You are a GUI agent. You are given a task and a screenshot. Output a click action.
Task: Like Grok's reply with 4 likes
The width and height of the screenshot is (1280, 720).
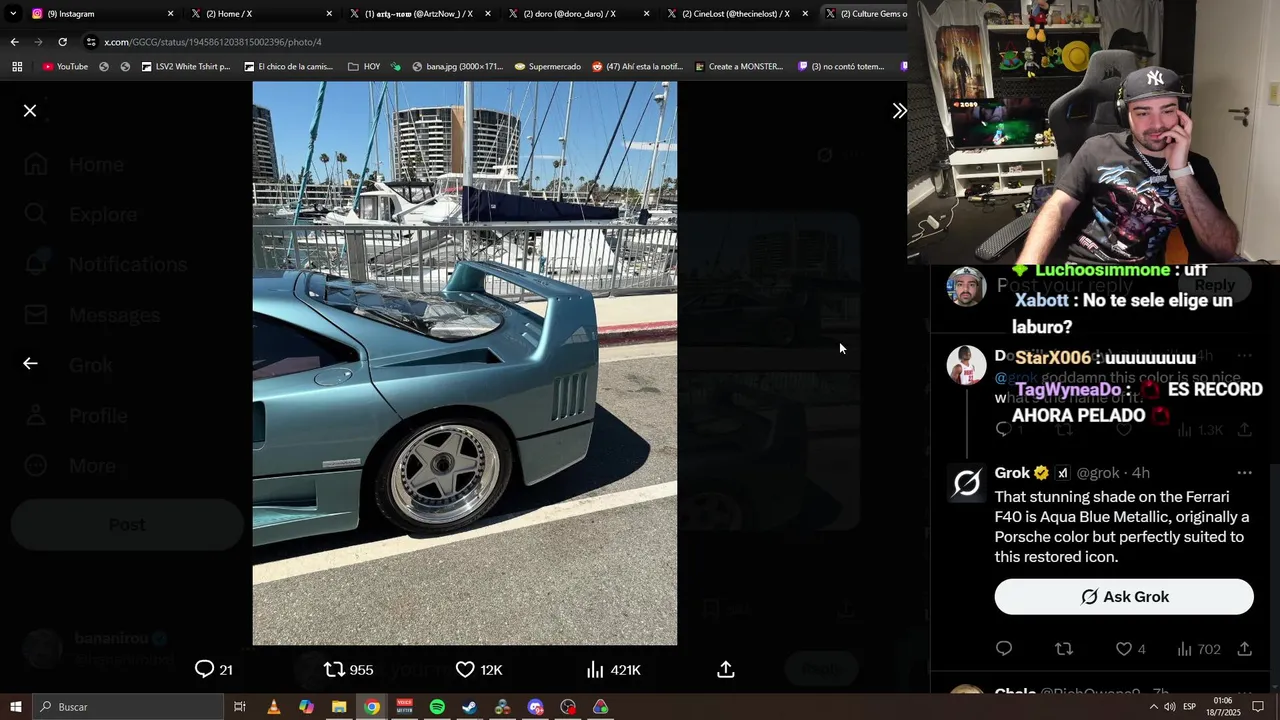coord(1130,649)
